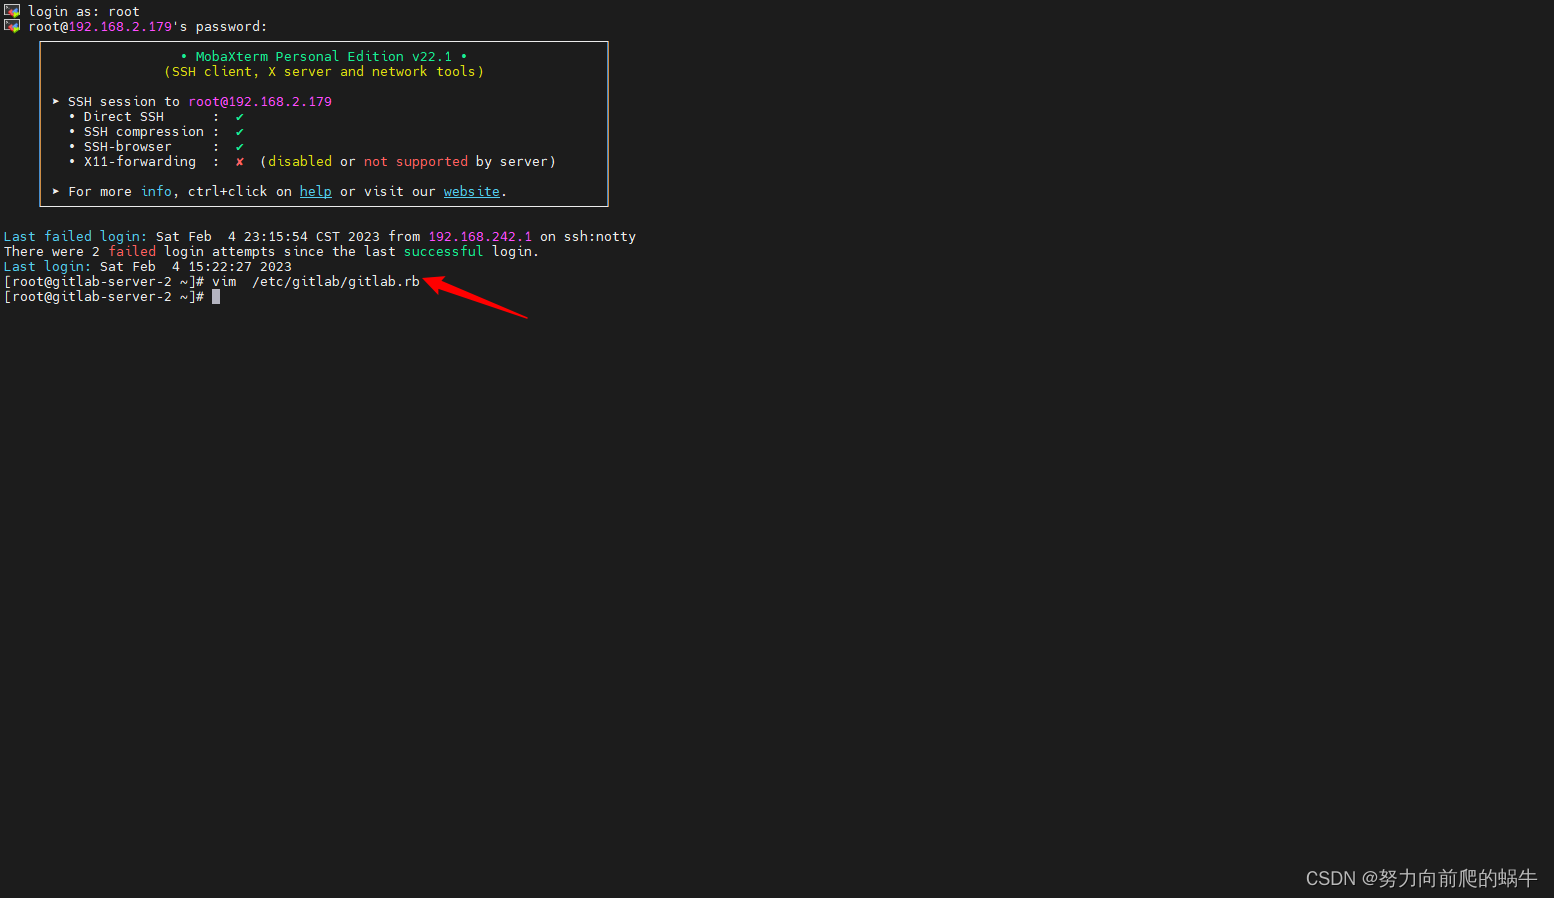Click the 'disabled' word in the X11-forwarding line
Viewport: 1554px width, 898px height.
pos(300,162)
